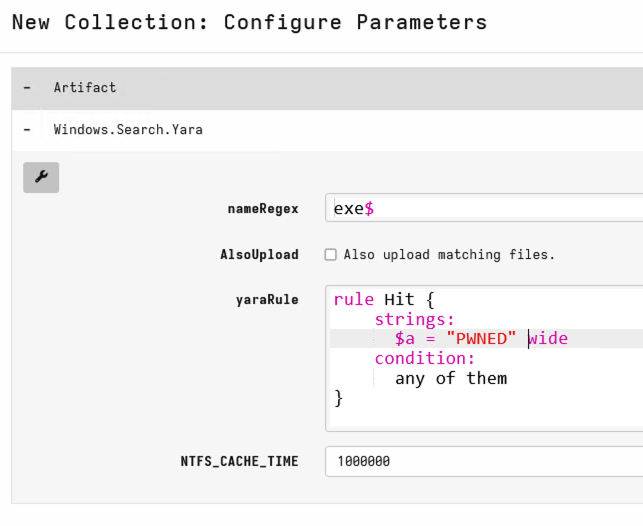Collapse the Artifact header minus sign
This screenshot has height=526, width=643.
pos(27,88)
